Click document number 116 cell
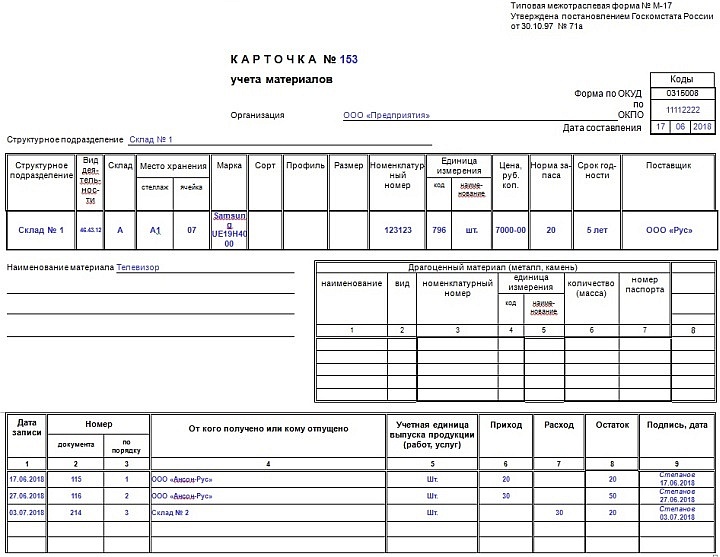Screen dimensions: 720x557 76,496
